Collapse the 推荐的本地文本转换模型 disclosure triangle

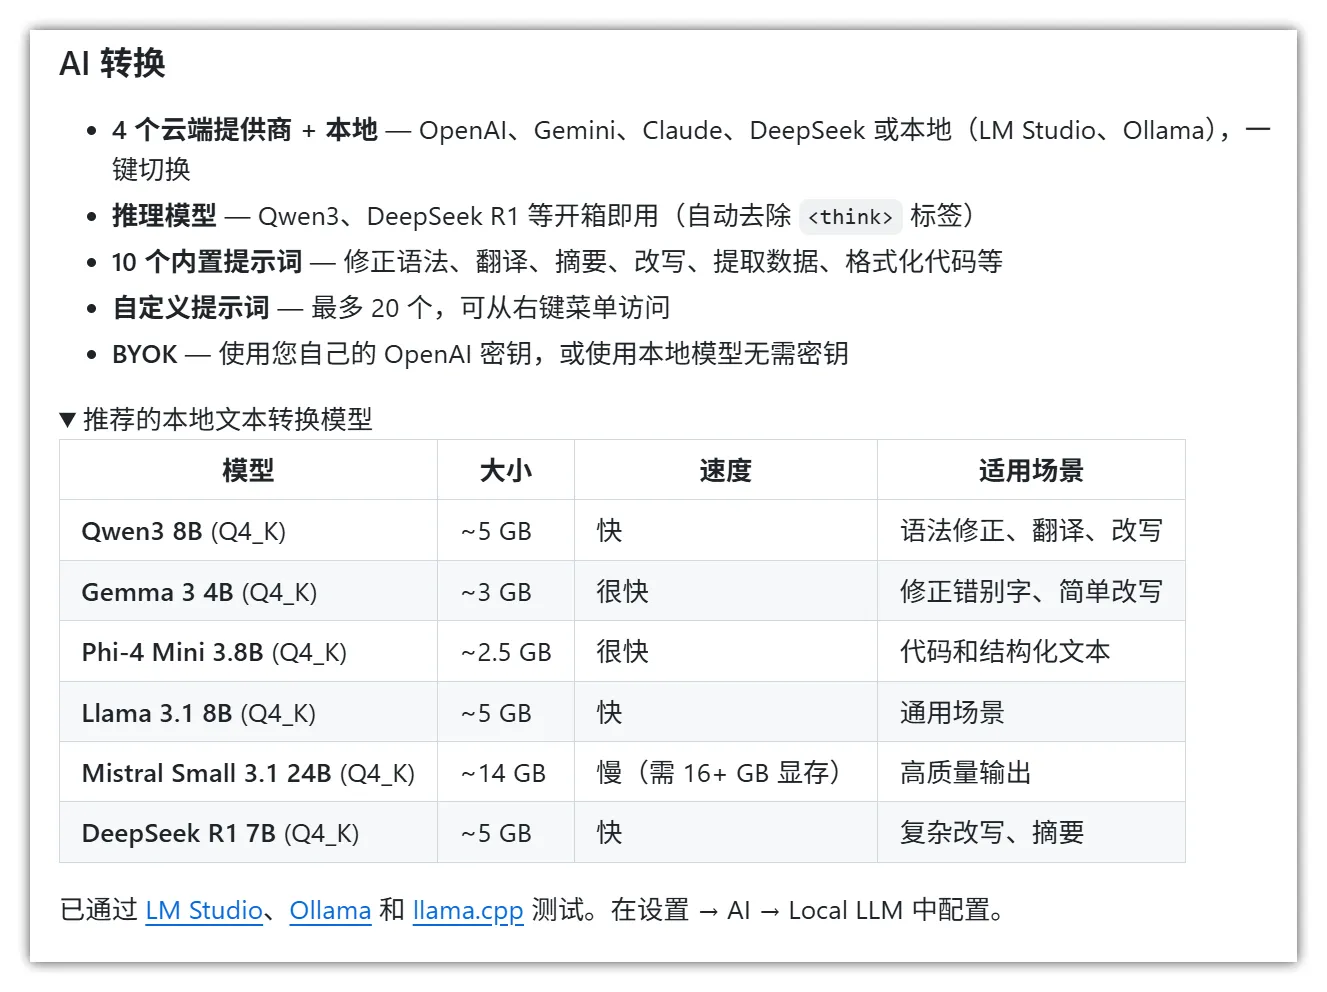(x=68, y=420)
